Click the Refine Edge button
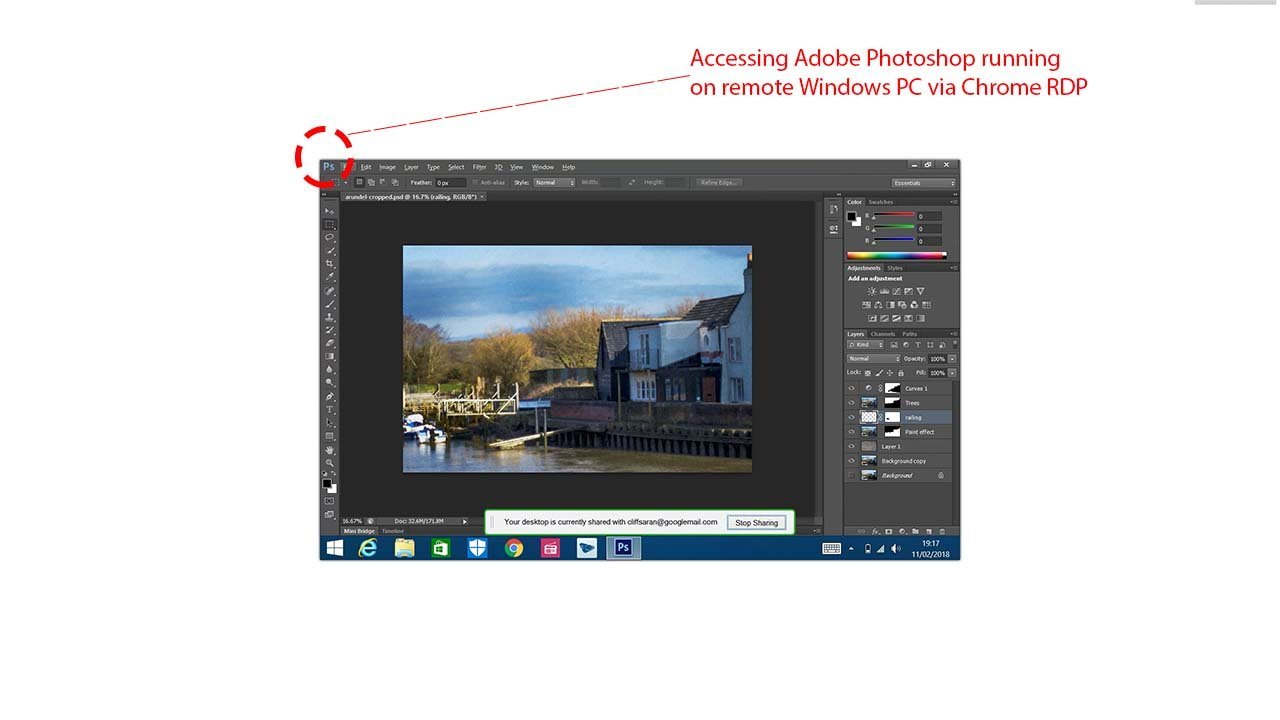Viewport: 1280px width, 720px height. point(719,183)
